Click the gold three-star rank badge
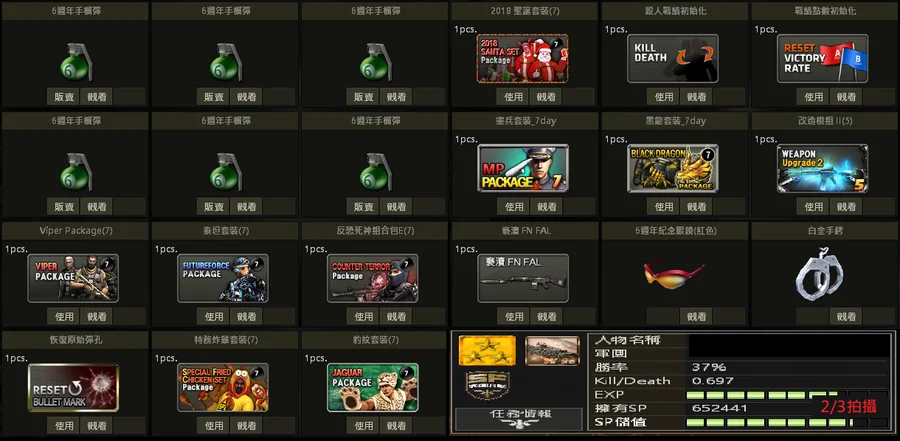Image resolution: width=900 pixels, height=441 pixels. (487, 351)
